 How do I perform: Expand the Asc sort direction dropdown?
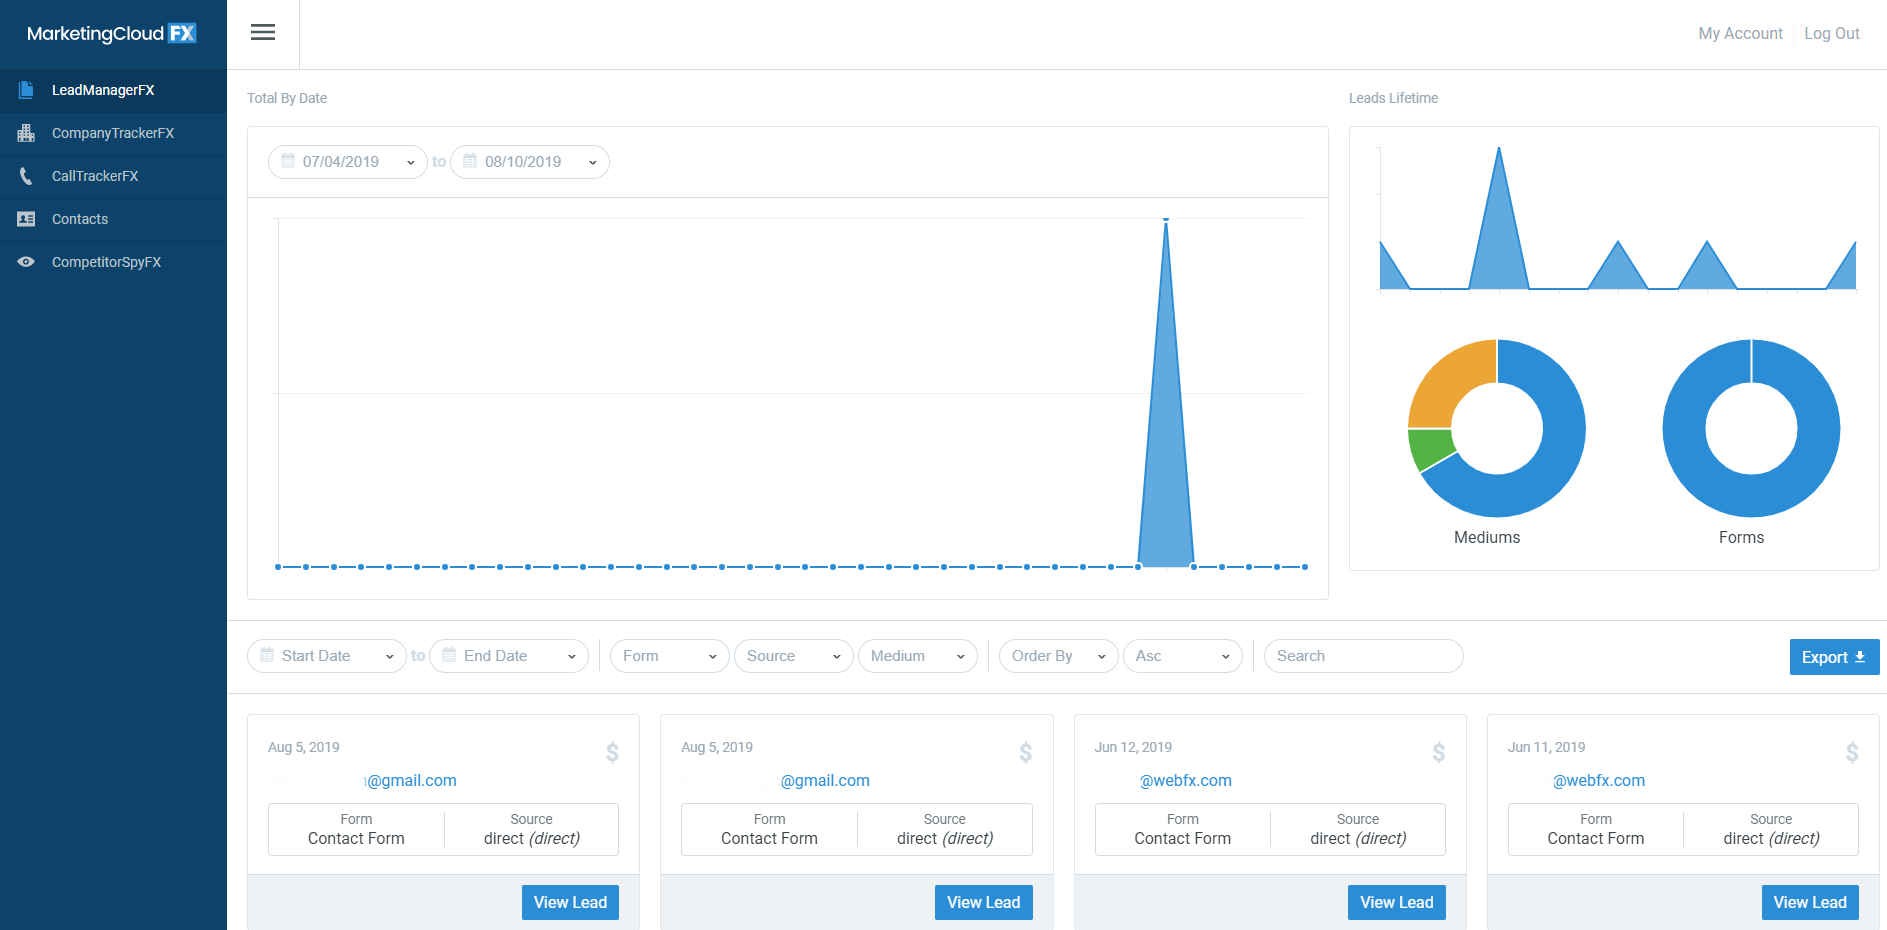pyautogui.click(x=1183, y=656)
